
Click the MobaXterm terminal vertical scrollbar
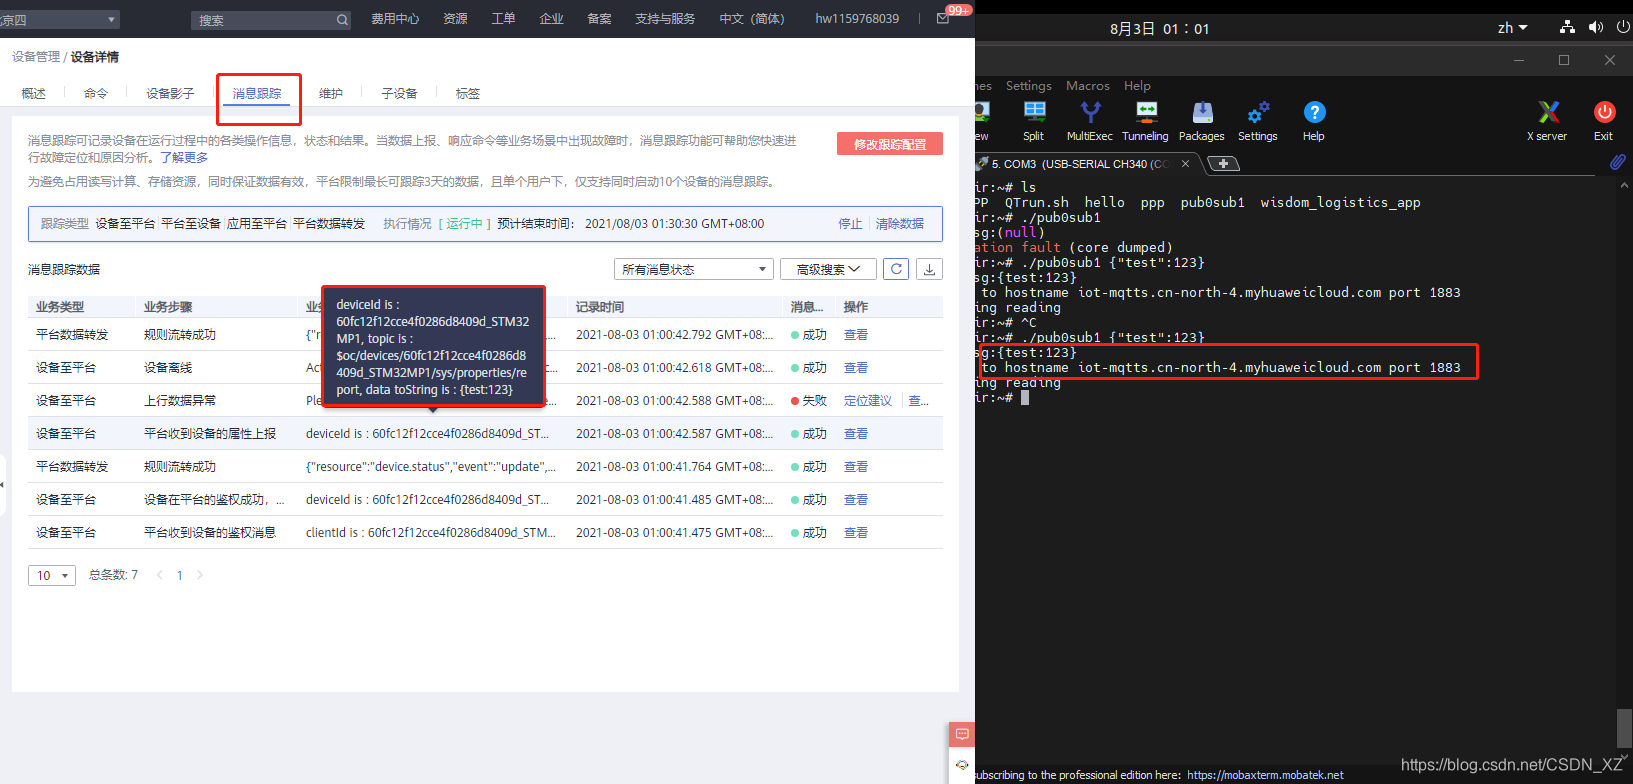click(1624, 727)
